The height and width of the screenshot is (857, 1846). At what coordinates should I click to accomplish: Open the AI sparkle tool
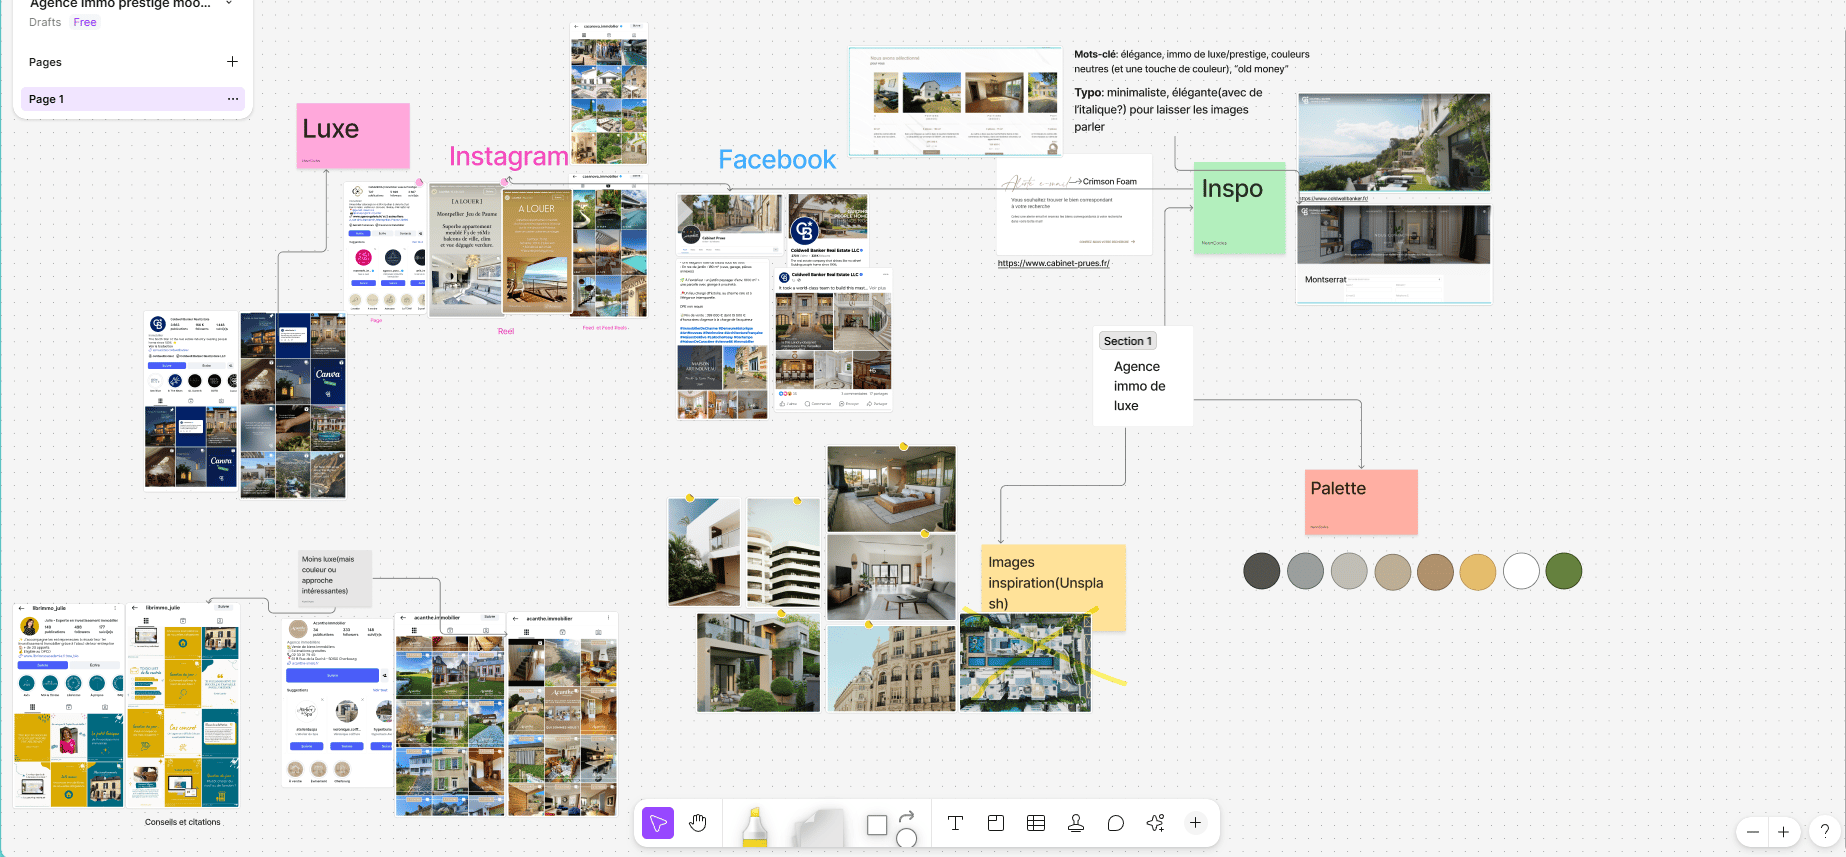pyautogui.click(x=1156, y=823)
